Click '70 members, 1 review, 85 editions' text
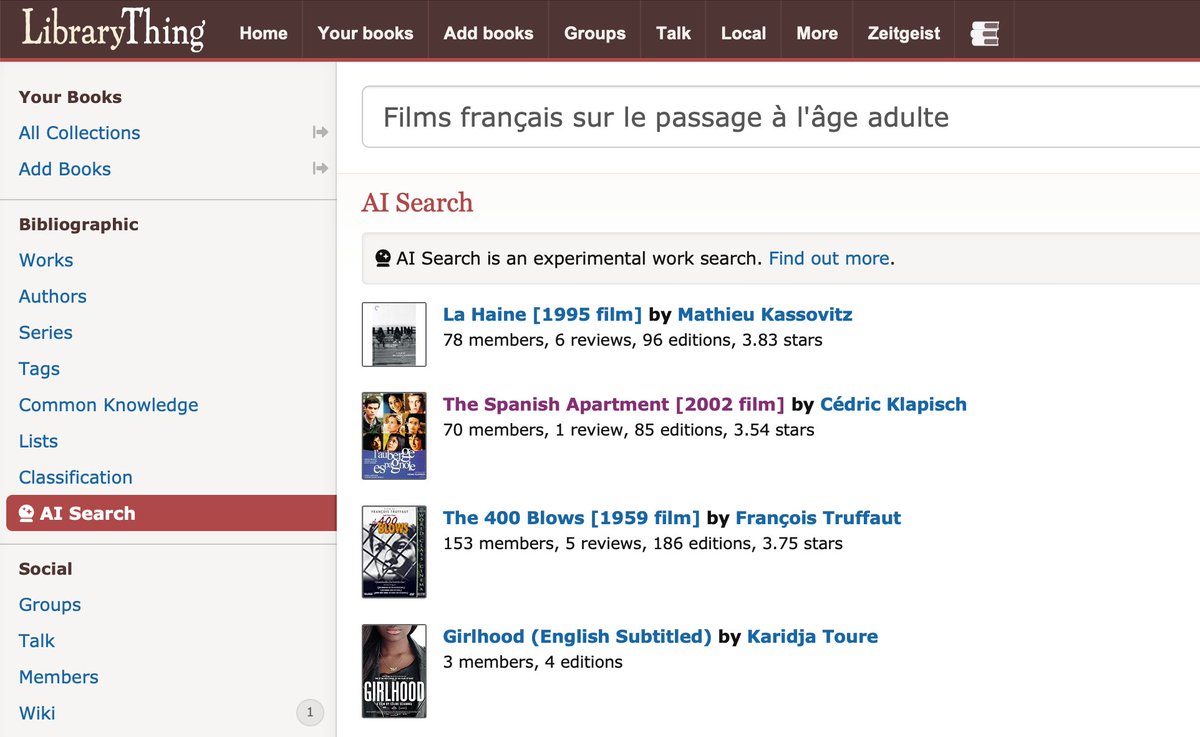The image size is (1200, 737). [629, 430]
